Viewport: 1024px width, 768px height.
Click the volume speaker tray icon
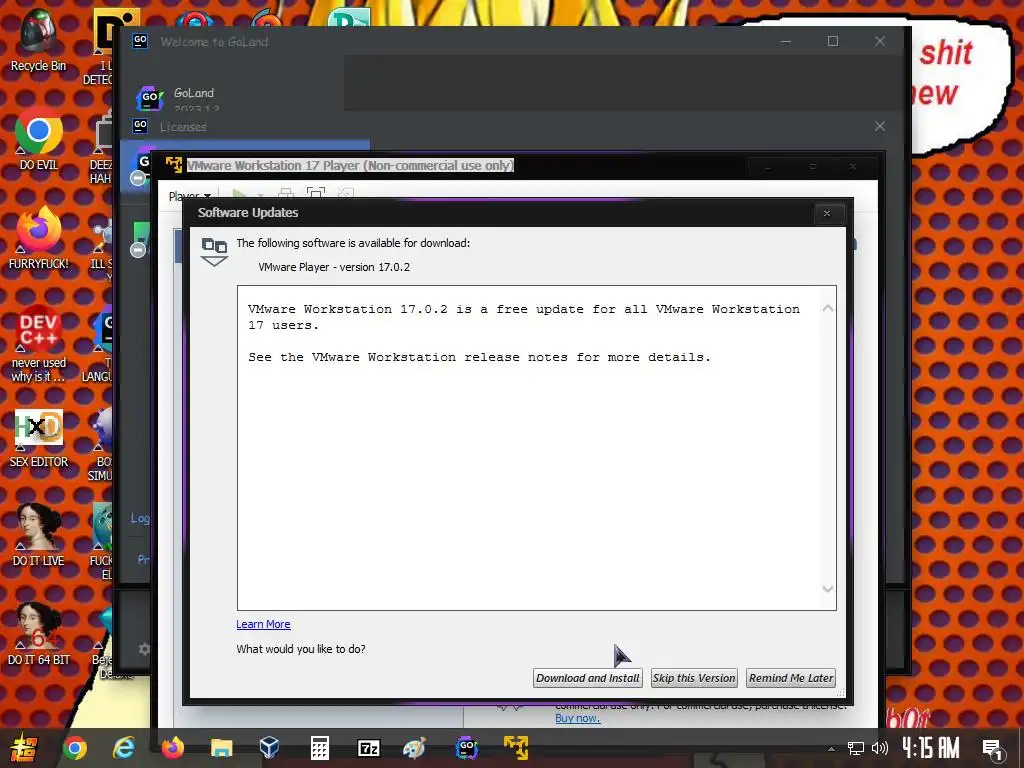(880, 748)
